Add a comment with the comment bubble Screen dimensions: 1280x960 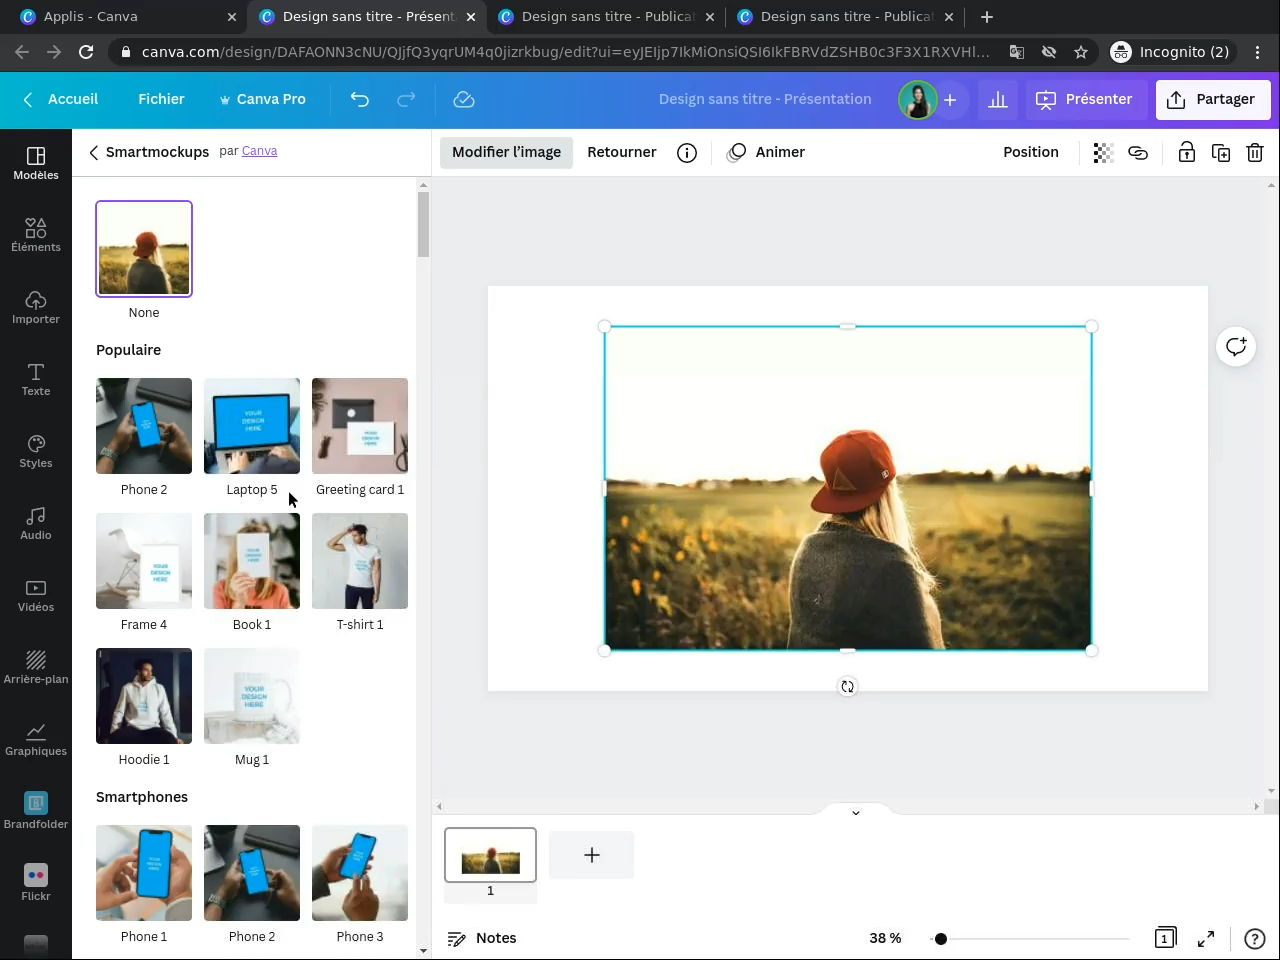coord(1236,346)
